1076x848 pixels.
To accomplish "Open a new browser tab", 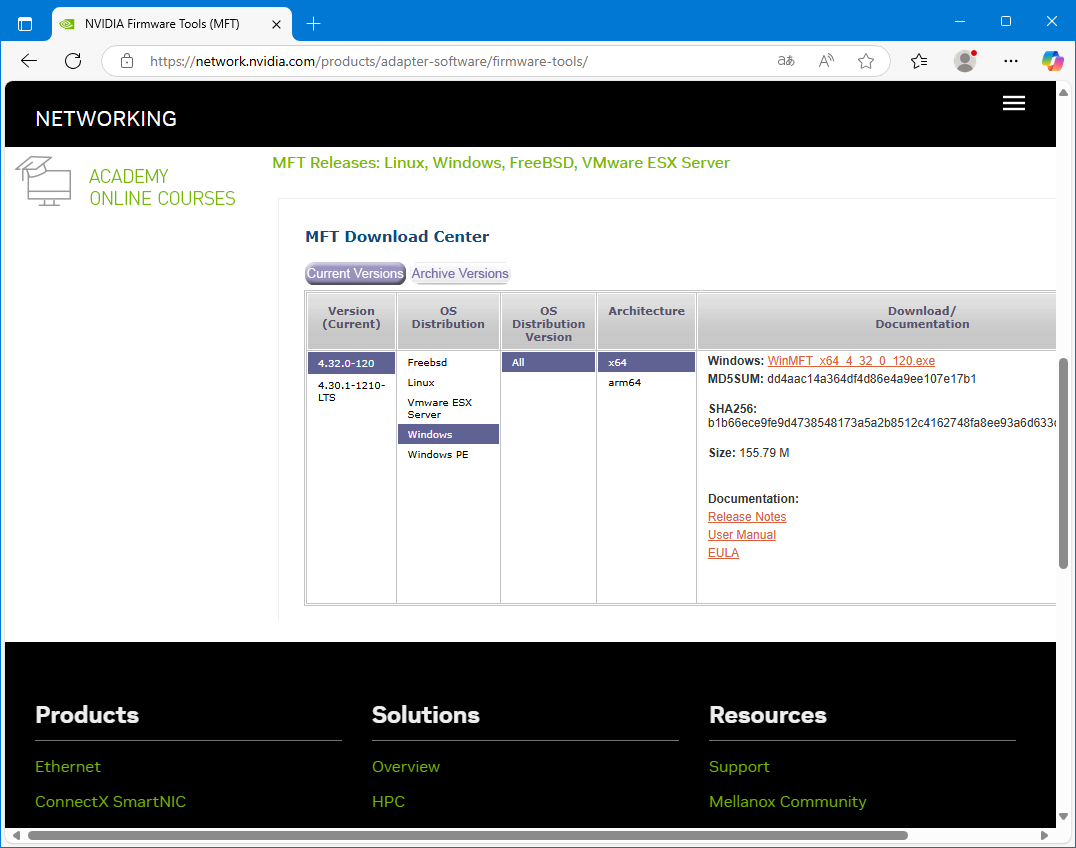I will (x=313, y=23).
